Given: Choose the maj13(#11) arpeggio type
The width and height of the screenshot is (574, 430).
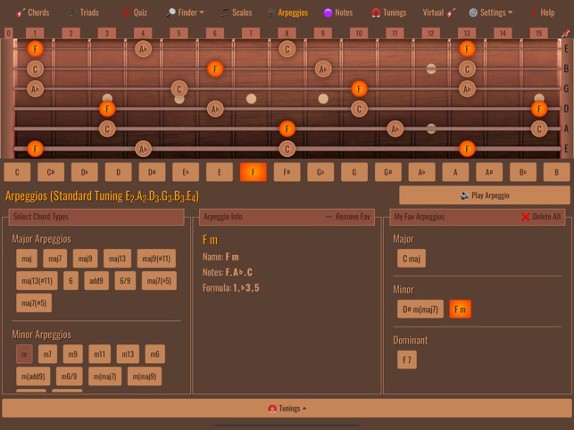Looking at the screenshot, I should click(x=37, y=281).
